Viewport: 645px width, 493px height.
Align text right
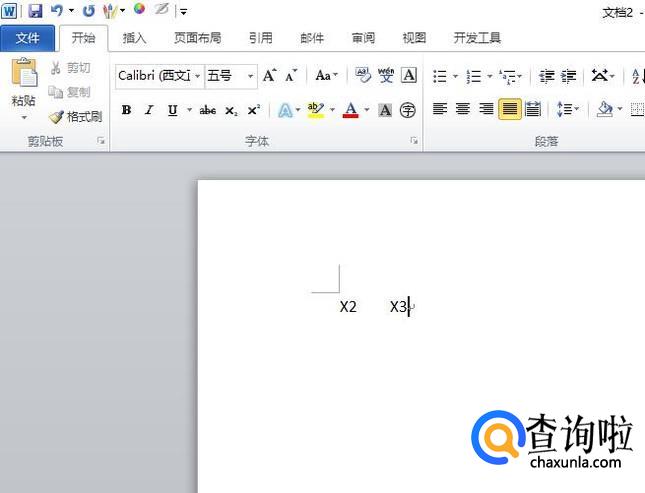coord(486,109)
